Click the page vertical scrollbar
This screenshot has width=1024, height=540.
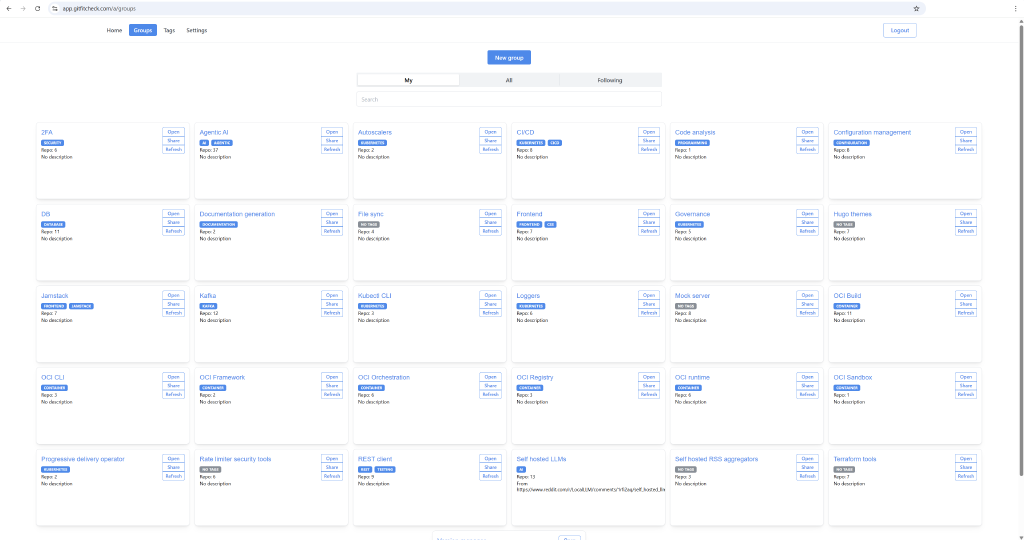(x=1021, y=248)
